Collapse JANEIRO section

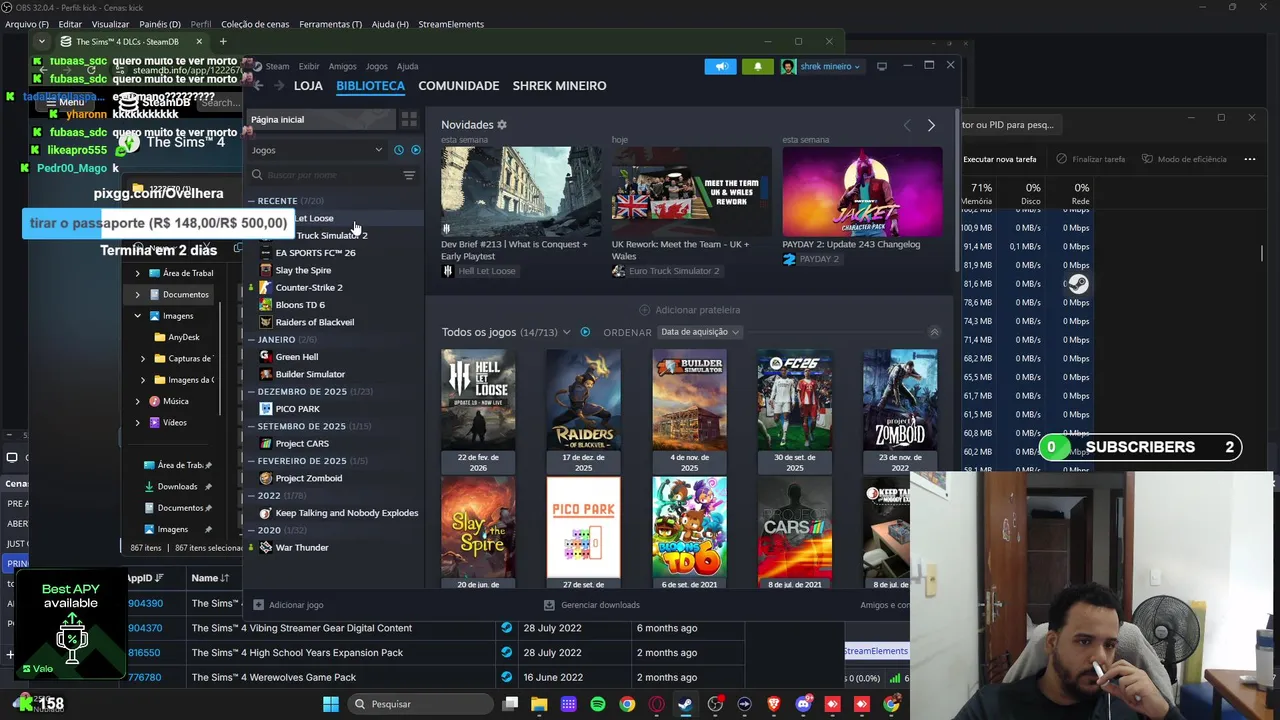[252, 340]
